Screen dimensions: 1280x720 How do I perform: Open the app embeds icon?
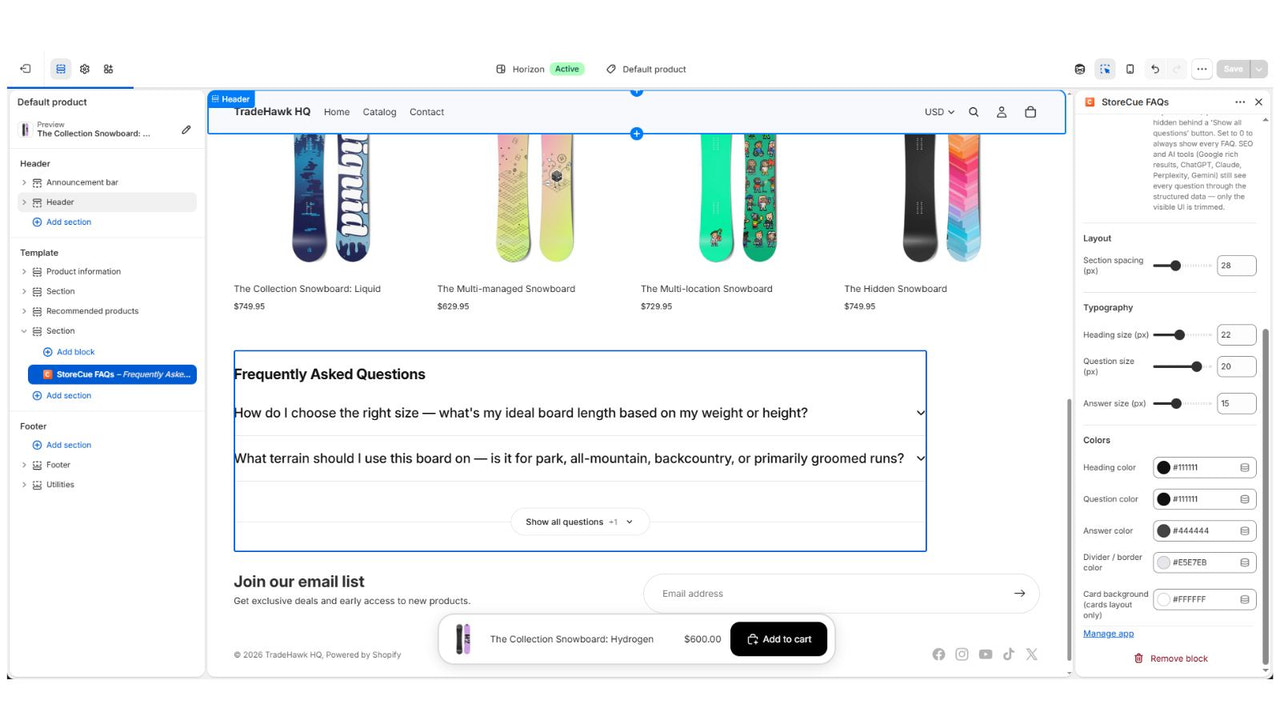coord(108,69)
